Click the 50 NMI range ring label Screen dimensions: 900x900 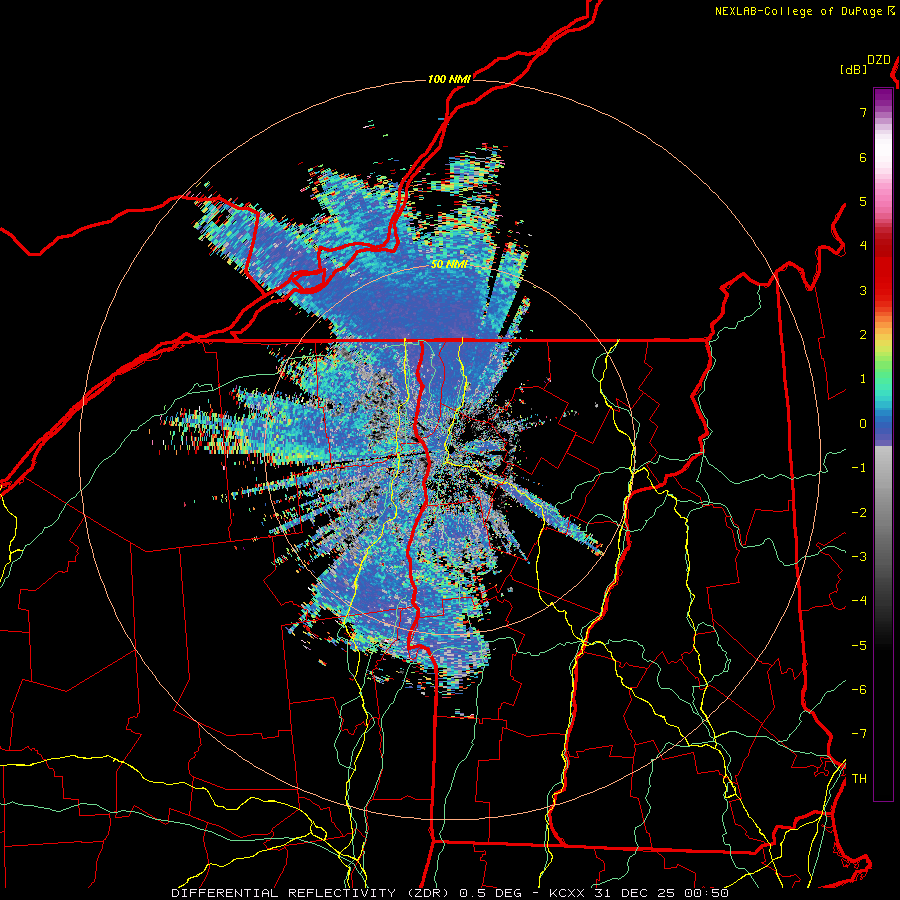click(x=449, y=265)
